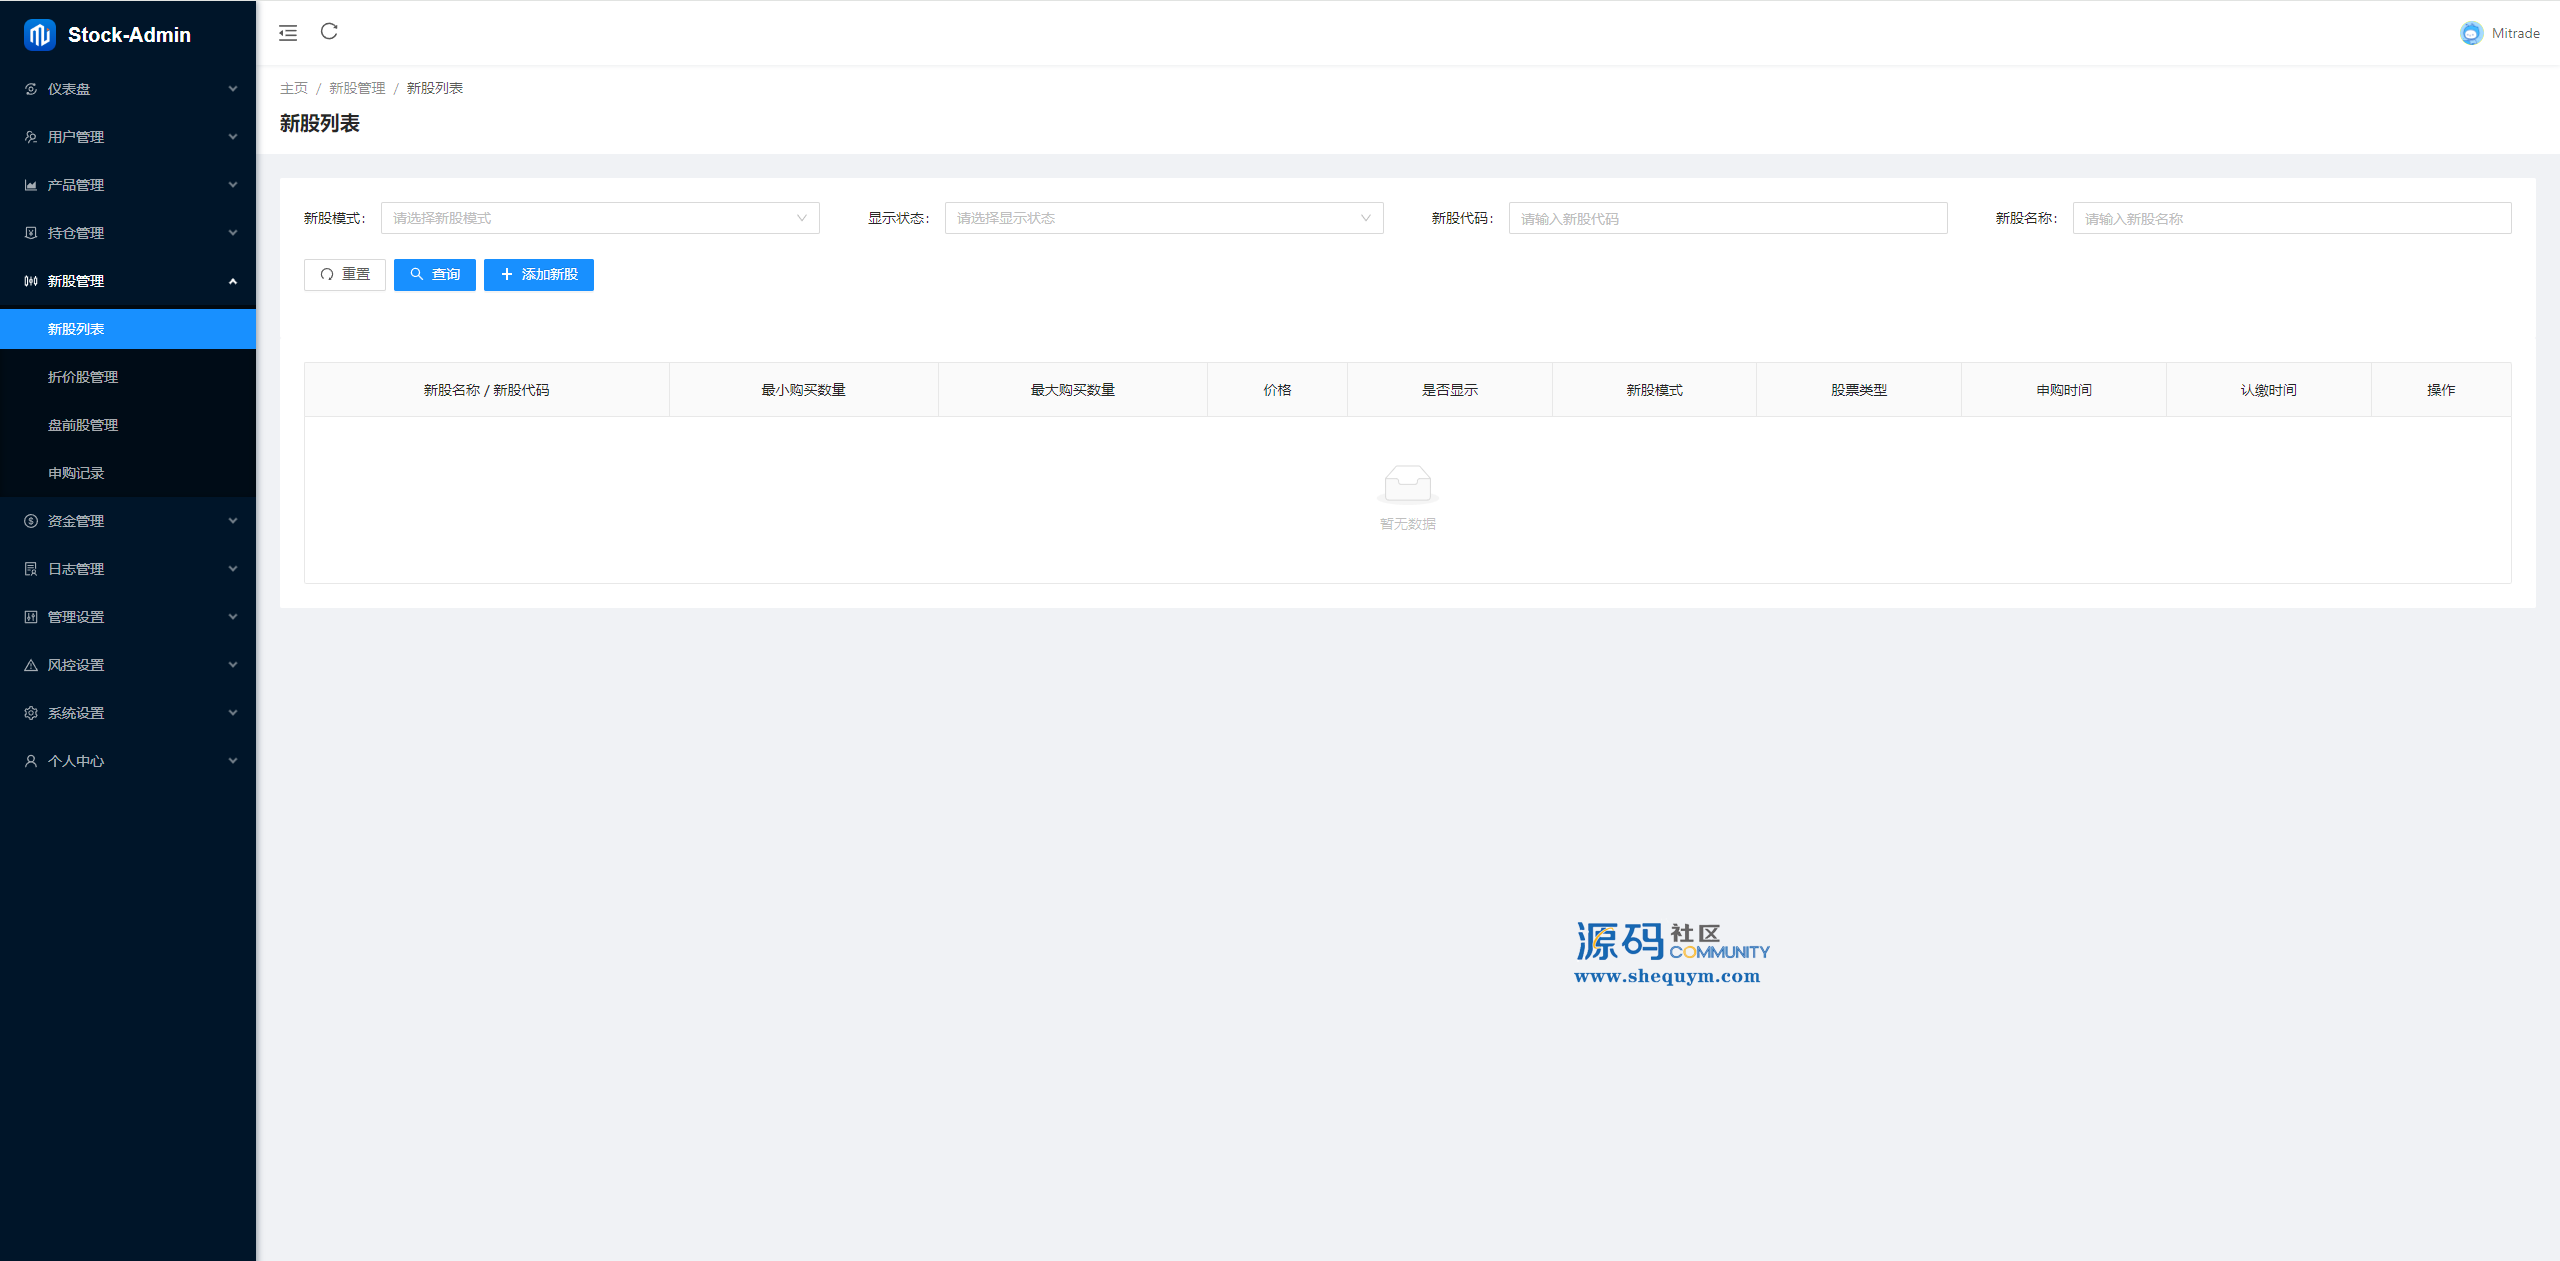Image resolution: width=2560 pixels, height=1261 pixels.
Task: Click the Stock-Admin logo icon
Action: 39,35
